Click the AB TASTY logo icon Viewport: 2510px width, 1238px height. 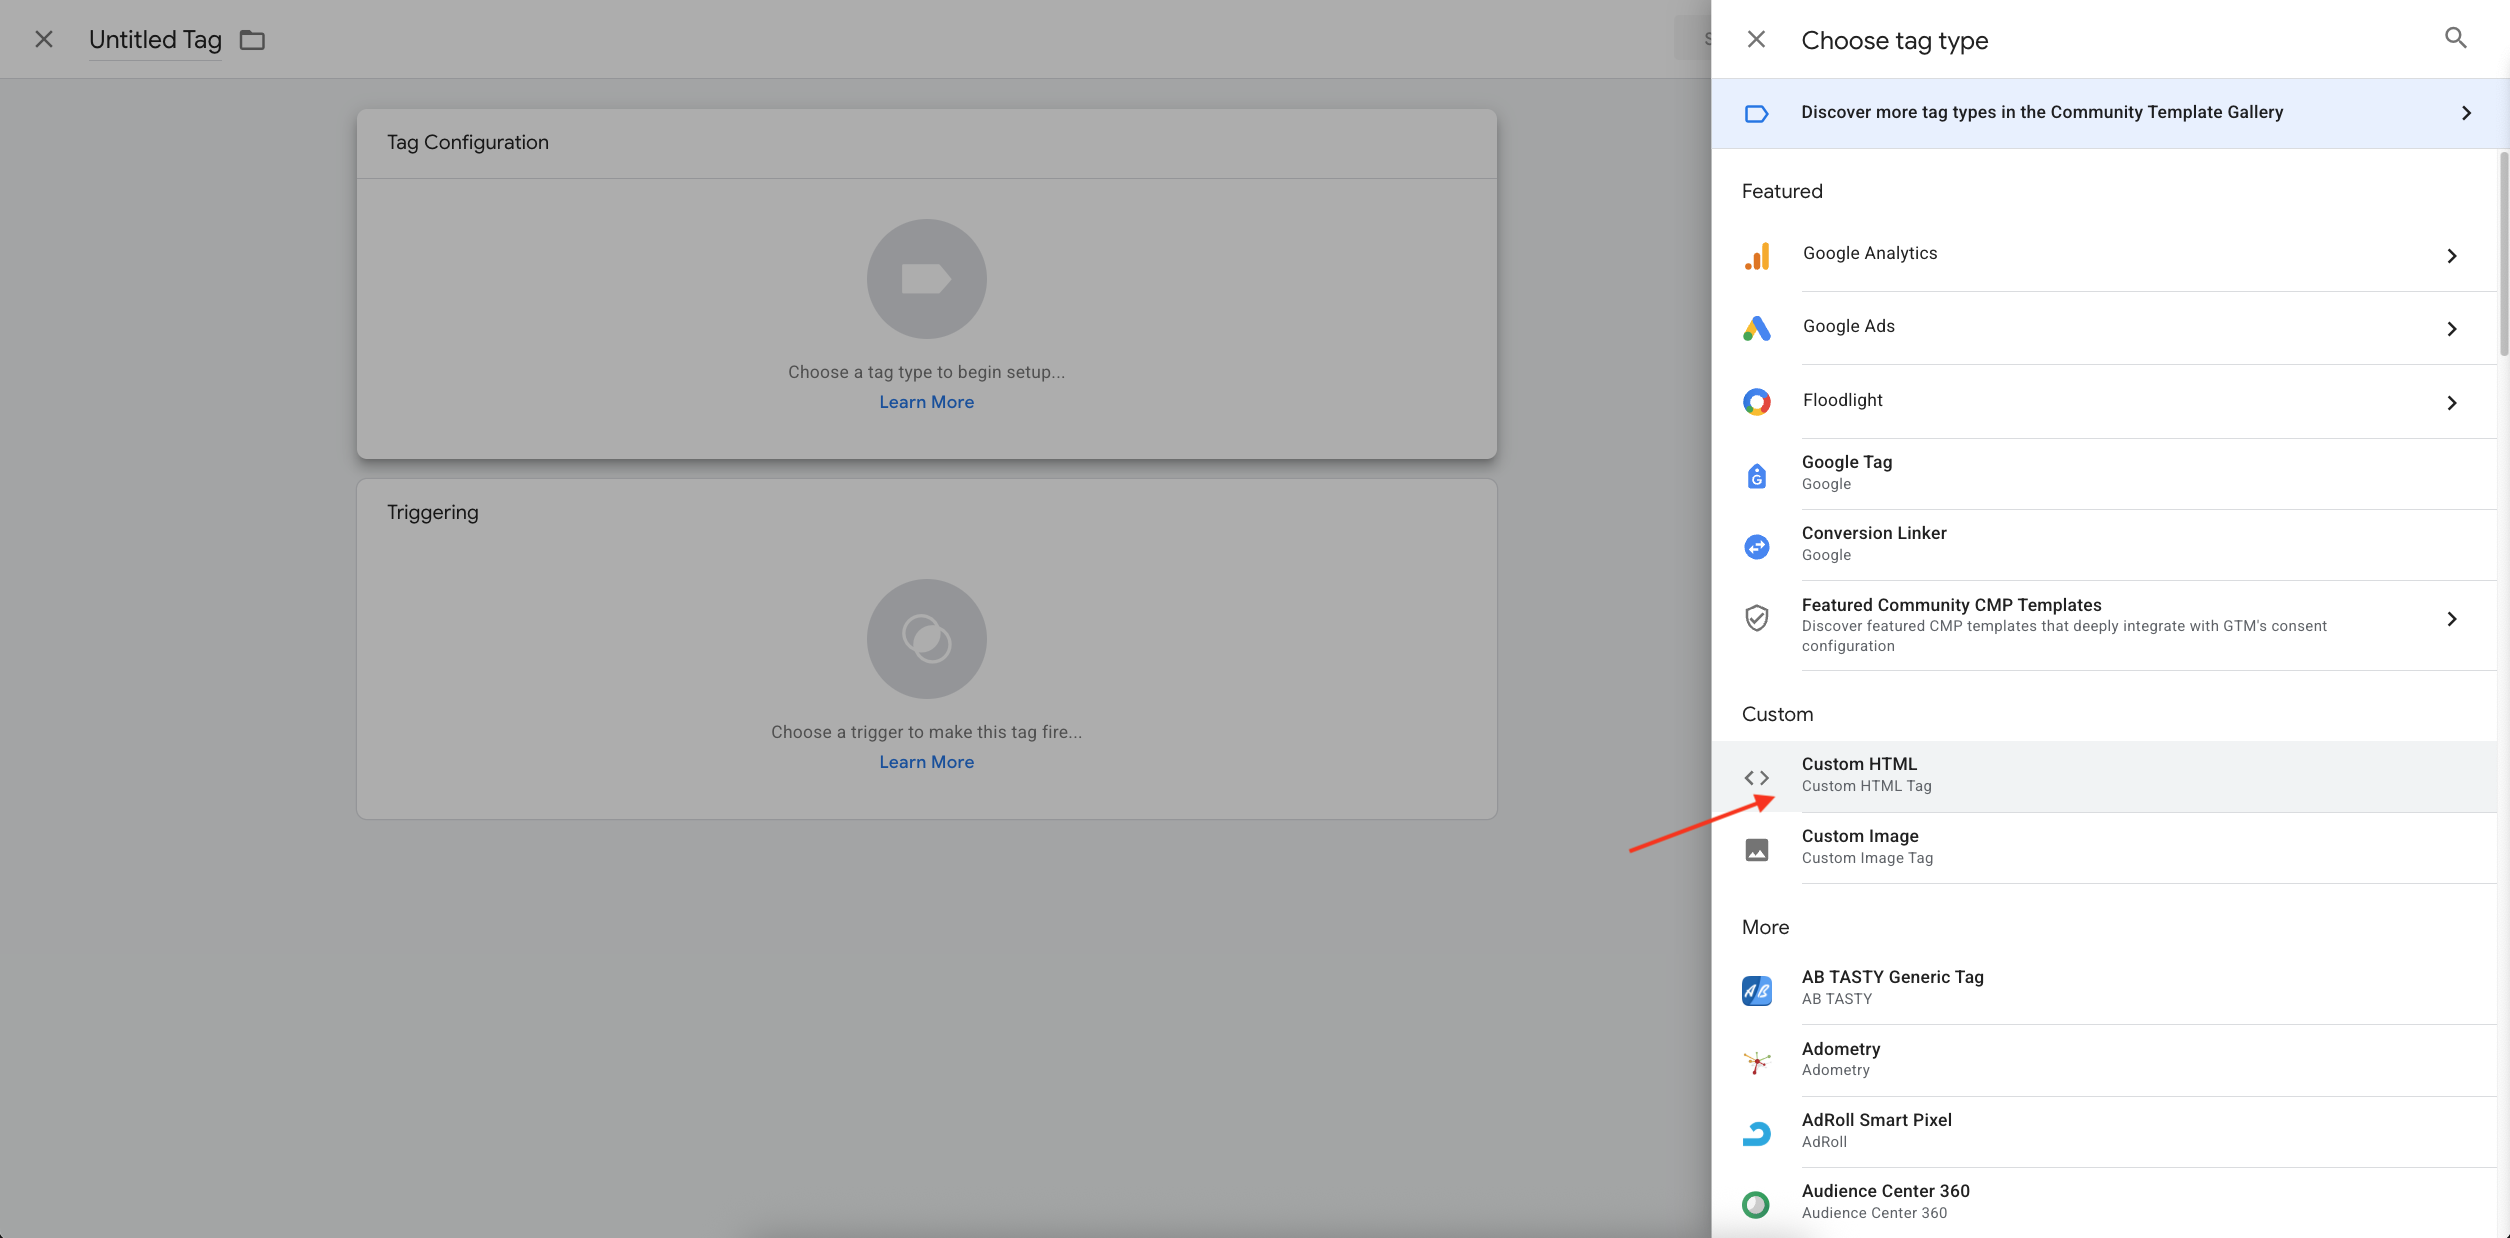tap(1757, 991)
